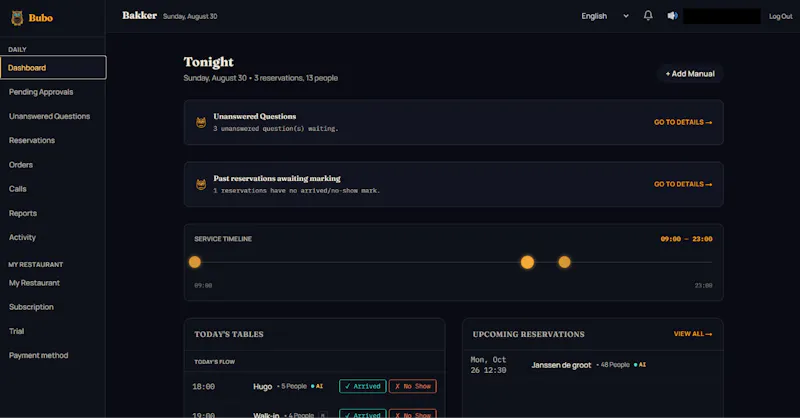
Task: Click owl icon beside Past reservations
Action: pos(201,184)
